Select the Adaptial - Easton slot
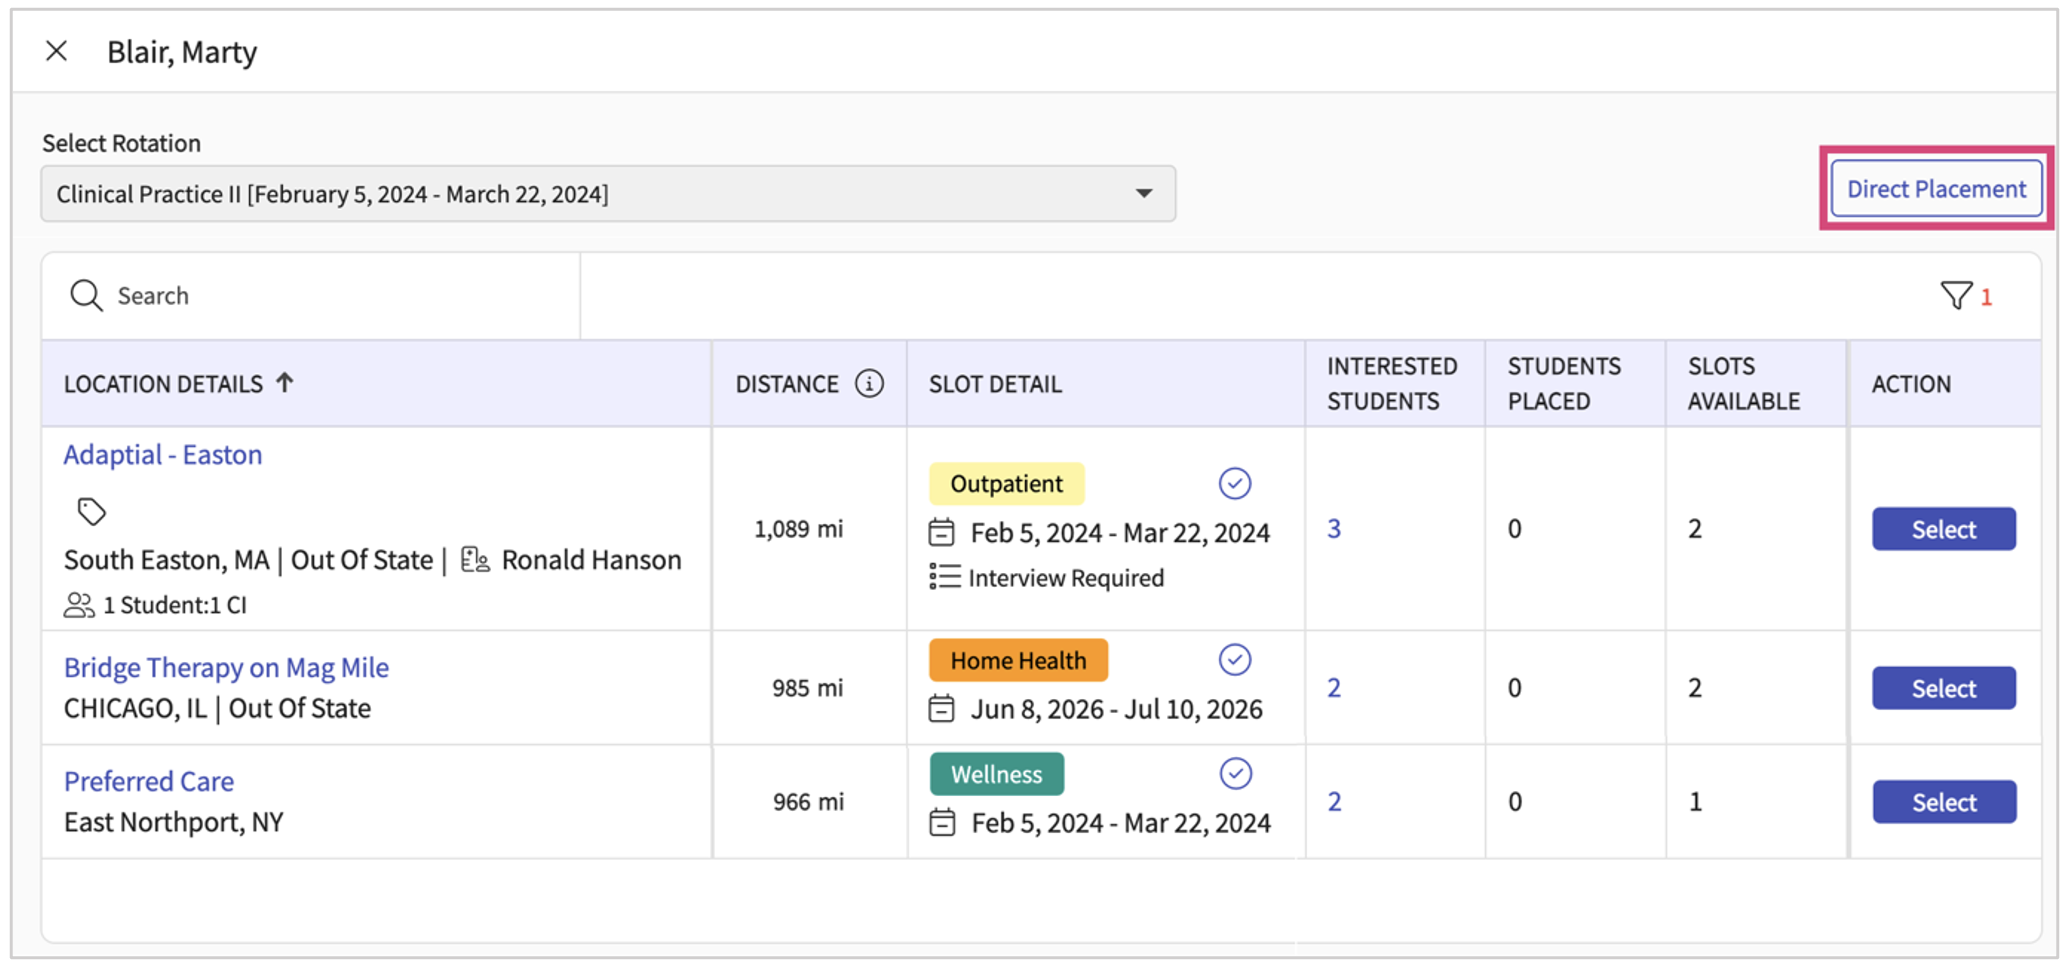This screenshot has width=2072, height=968. point(1943,529)
